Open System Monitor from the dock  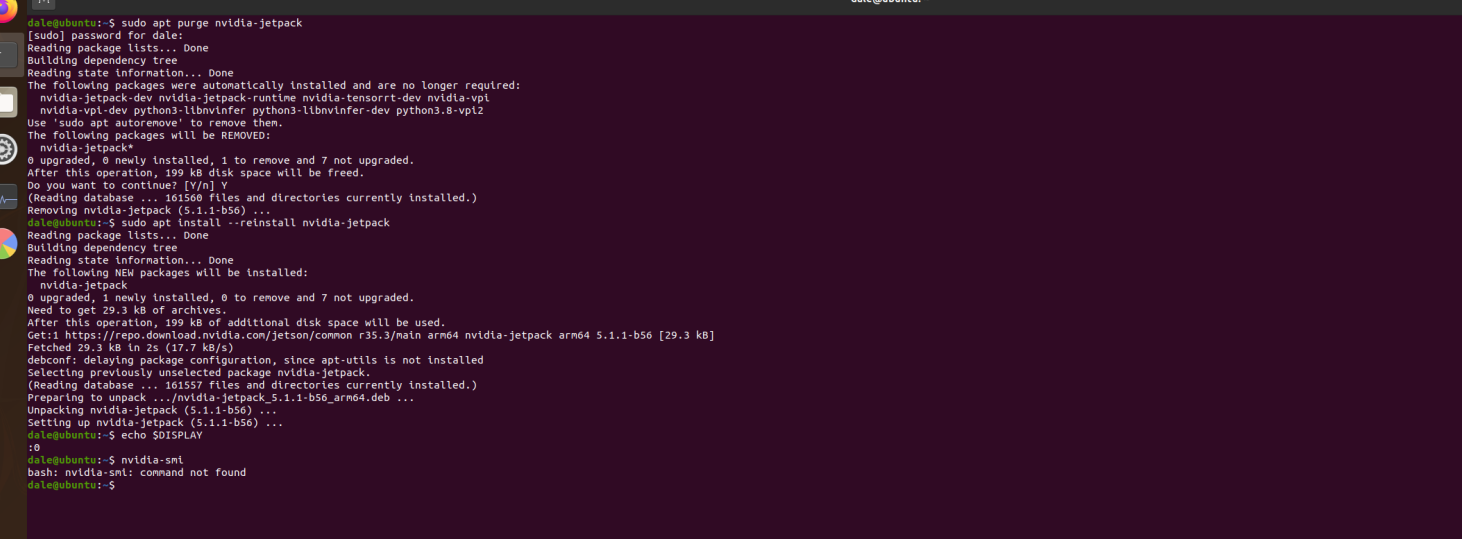[8, 198]
